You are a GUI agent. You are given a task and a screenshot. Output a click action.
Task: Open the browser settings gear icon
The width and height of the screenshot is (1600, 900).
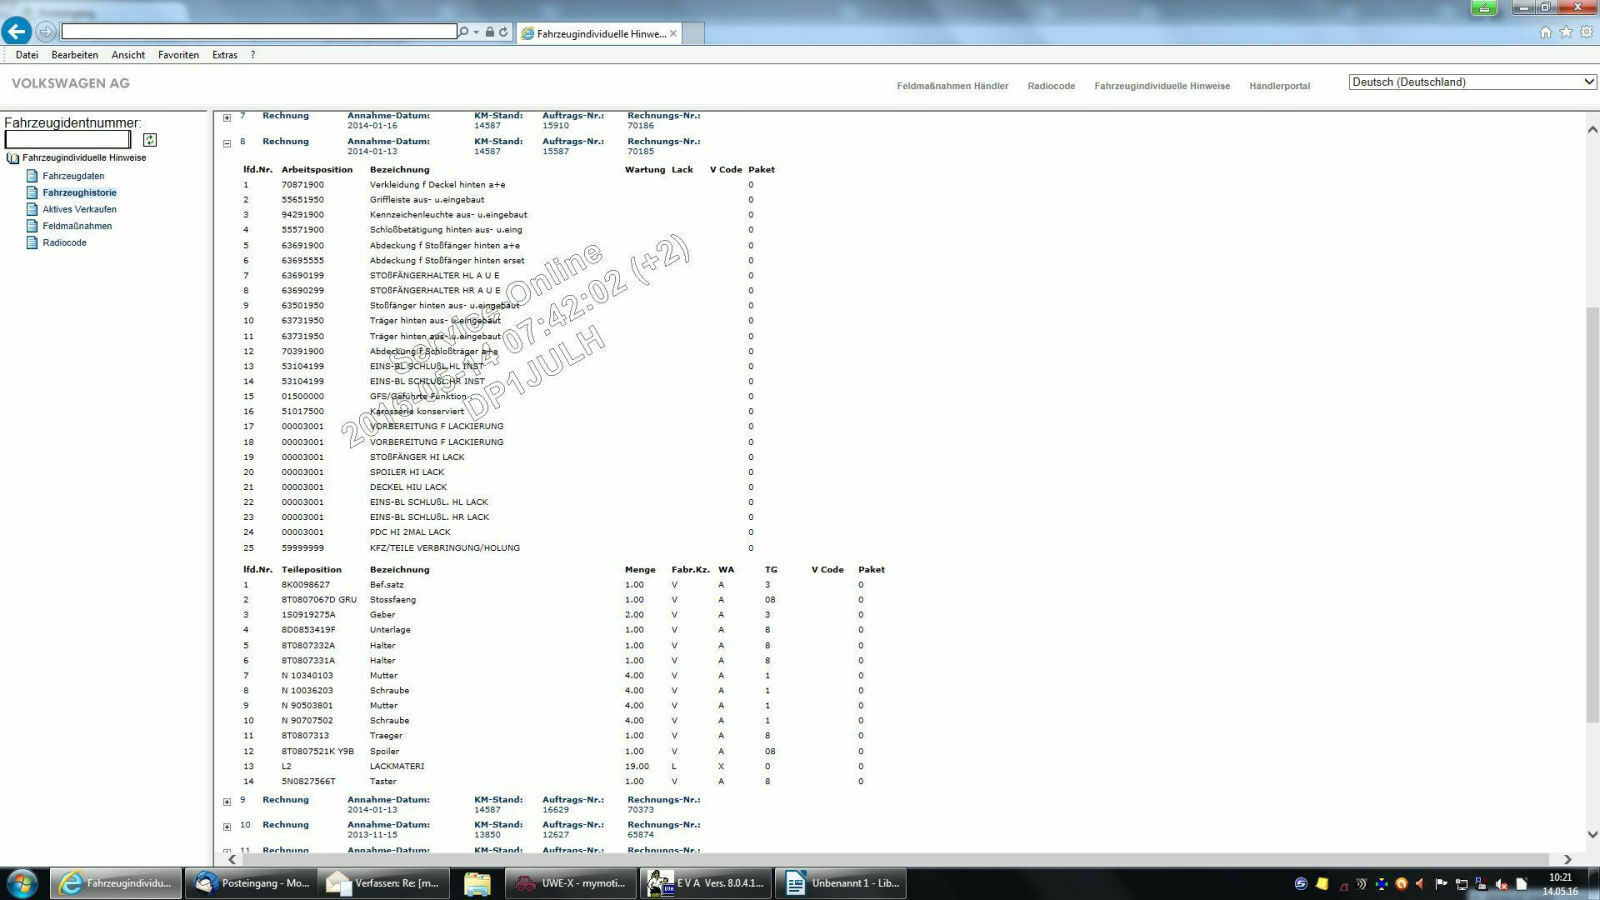[1586, 32]
